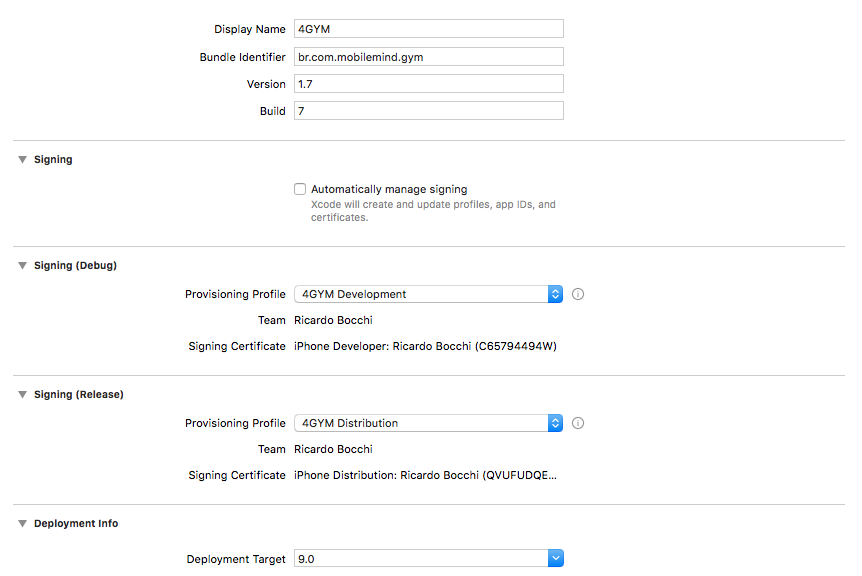The width and height of the screenshot is (862, 576).
Task: Collapse the Deployment Info section triangle
Action: pyautogui.click(x=22, y=523)
